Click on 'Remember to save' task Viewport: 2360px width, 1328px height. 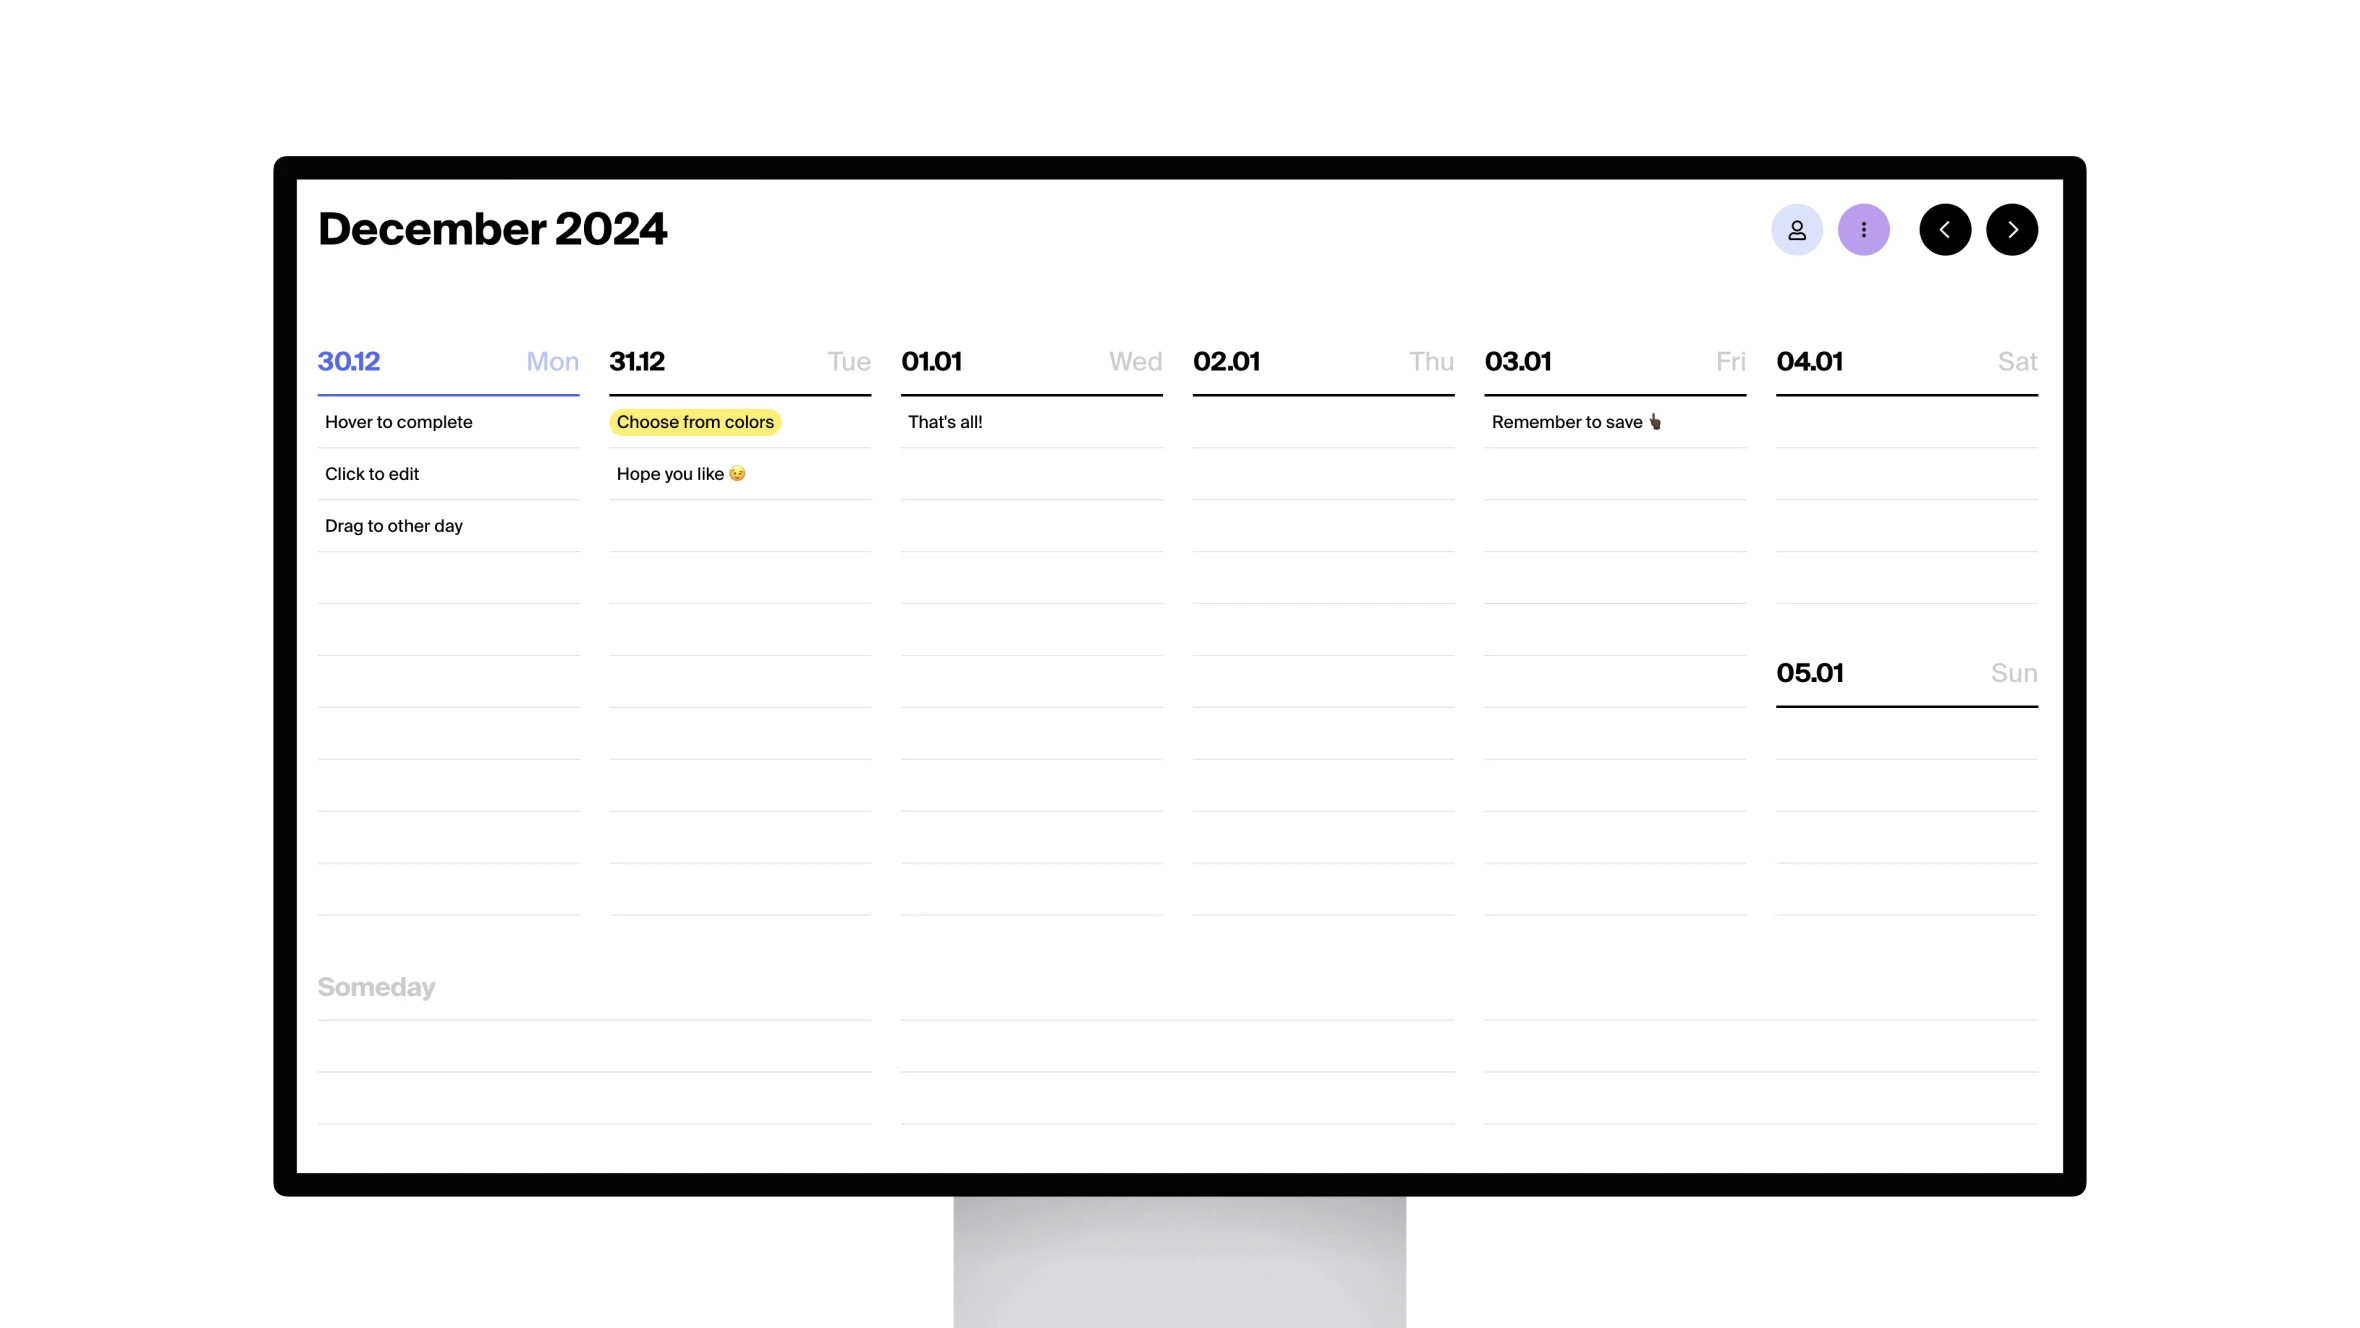pos(1575,422)
